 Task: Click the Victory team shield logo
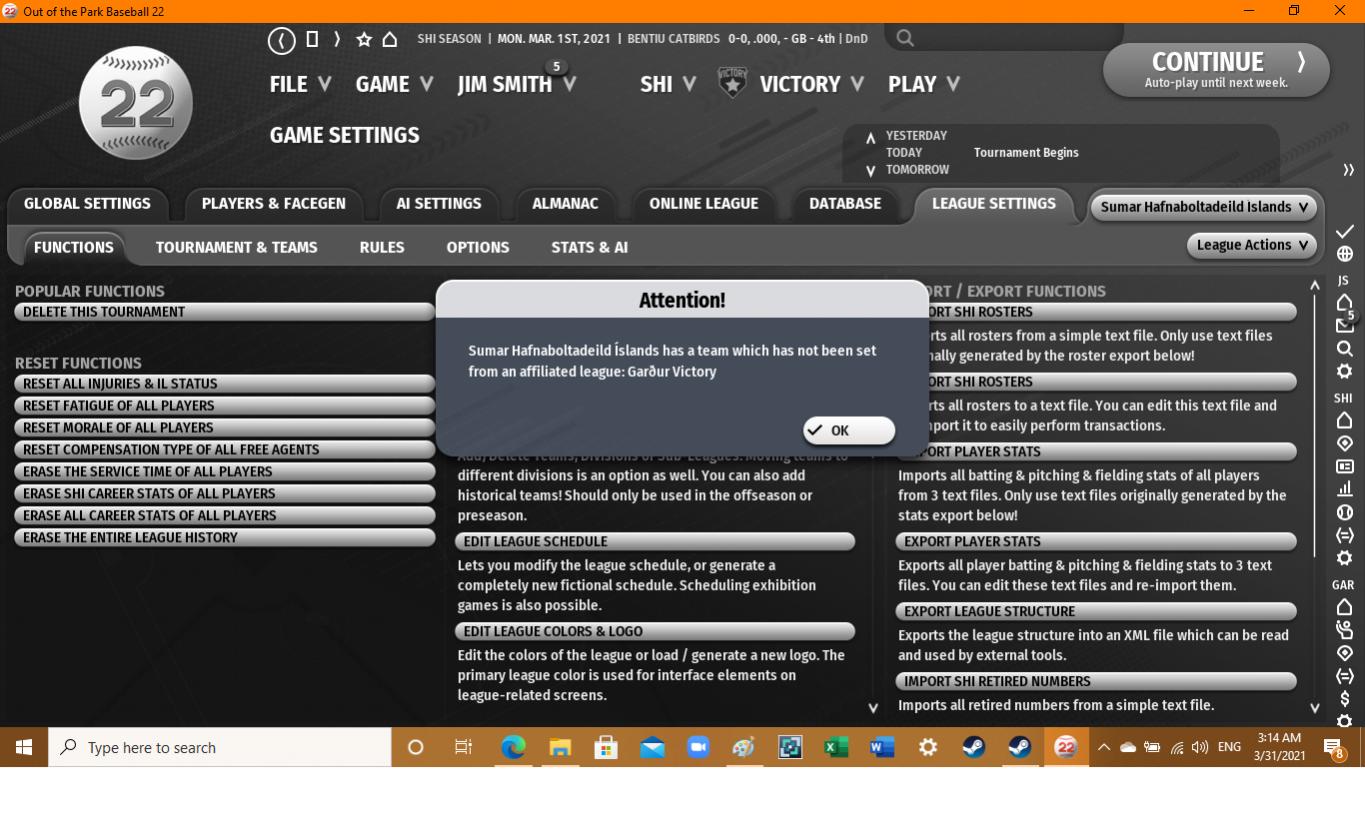(732, 83)
